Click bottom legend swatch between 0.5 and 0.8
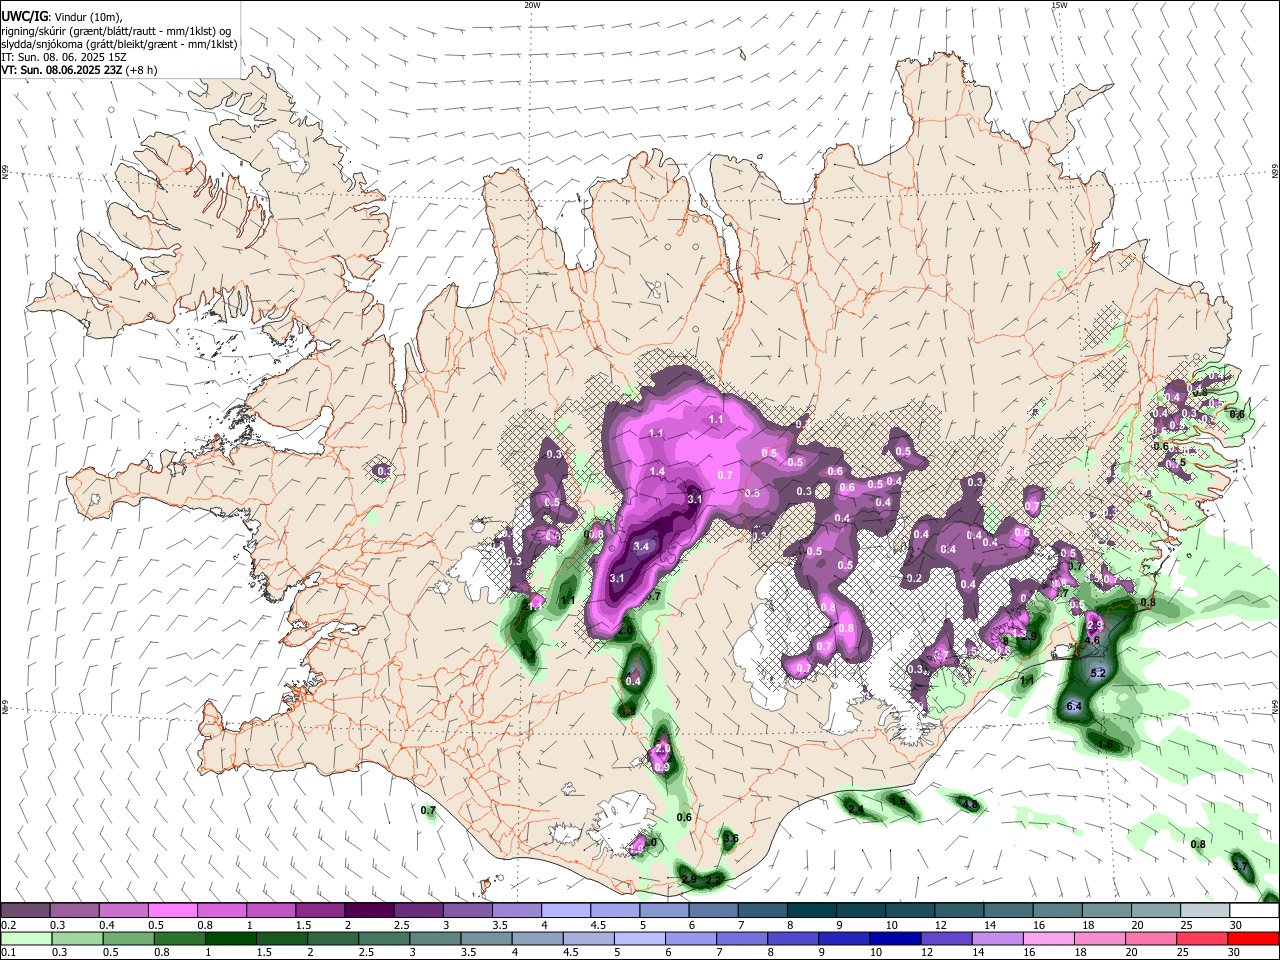This screenshot has height=960, width=1280. [x=128, y=938]
